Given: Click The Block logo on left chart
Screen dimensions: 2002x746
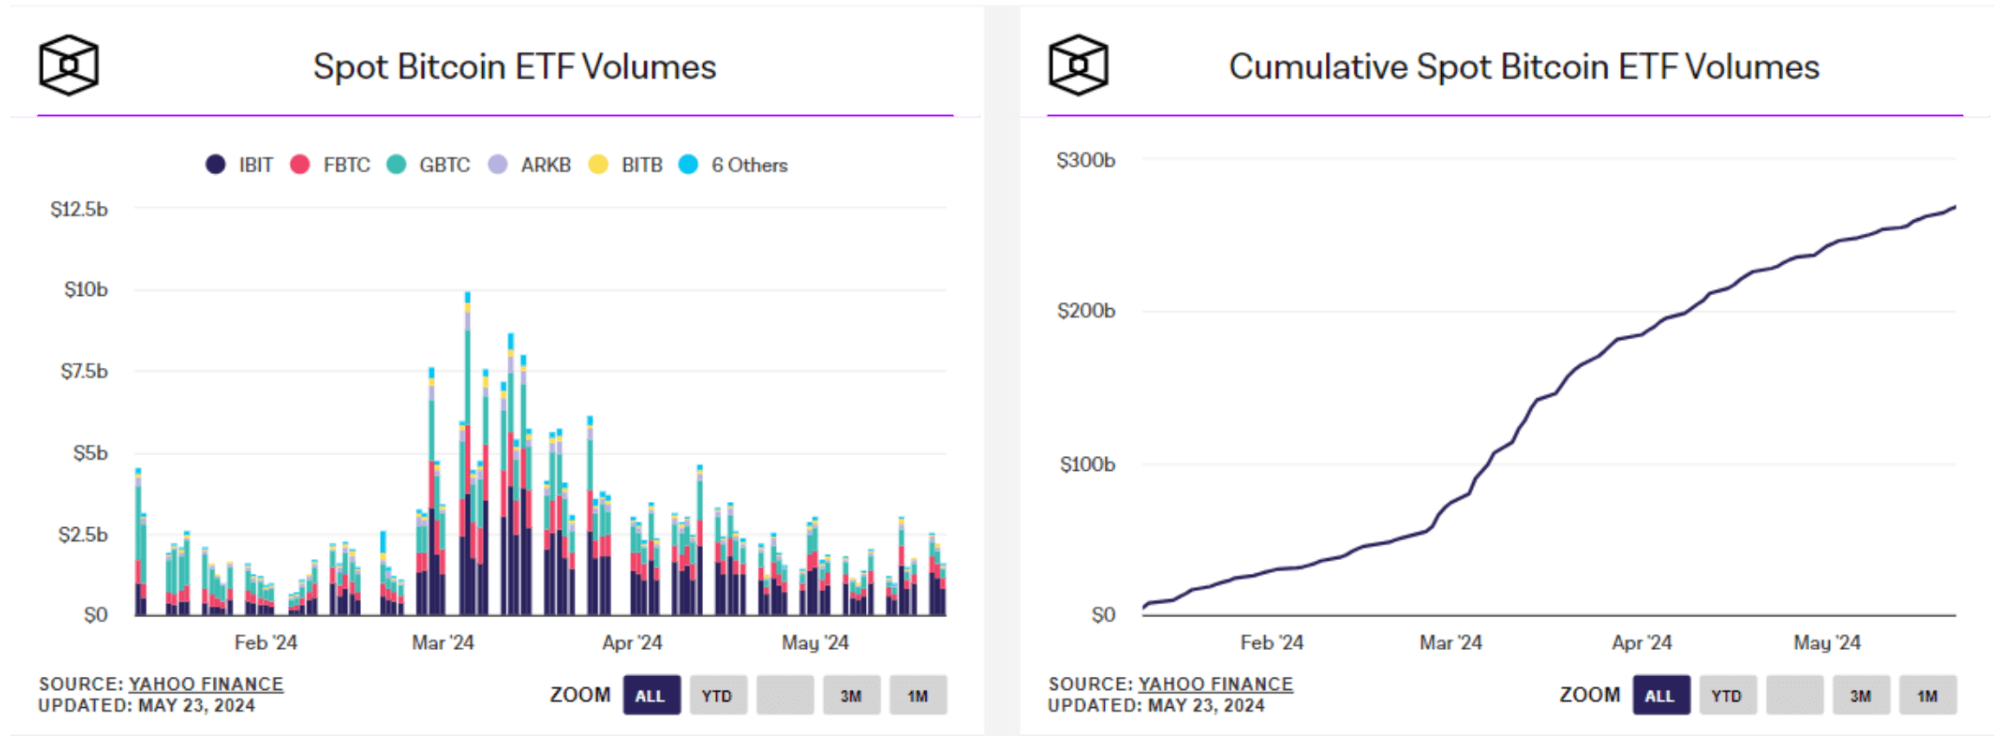Looking at the screenshot, I should tap(68, 66).
